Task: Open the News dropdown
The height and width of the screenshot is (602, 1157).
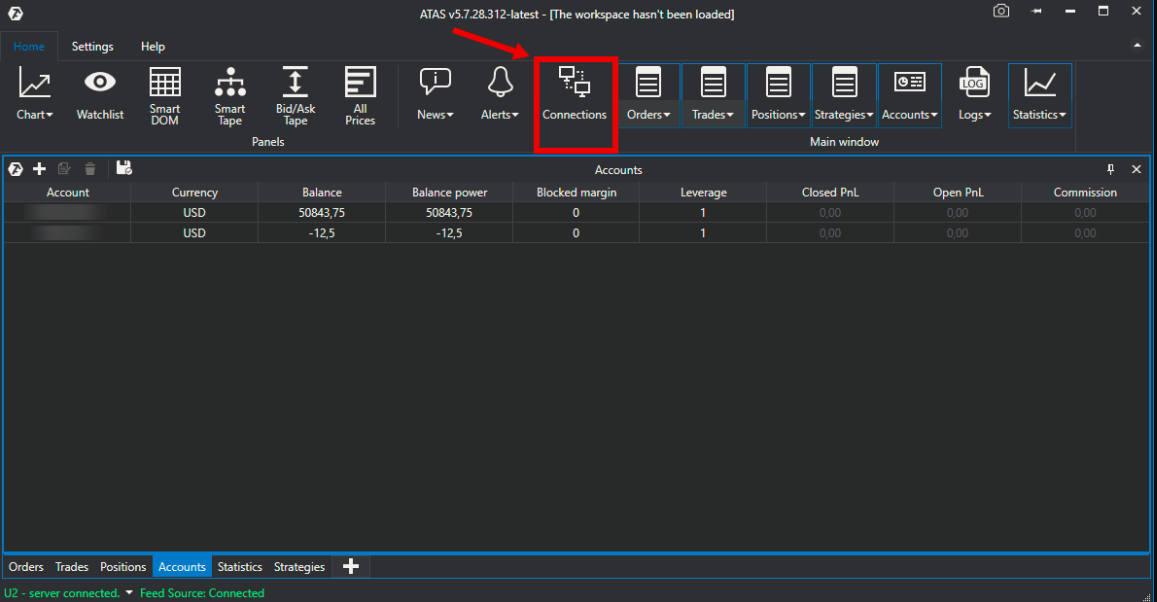Action: (x=435, y=94)
